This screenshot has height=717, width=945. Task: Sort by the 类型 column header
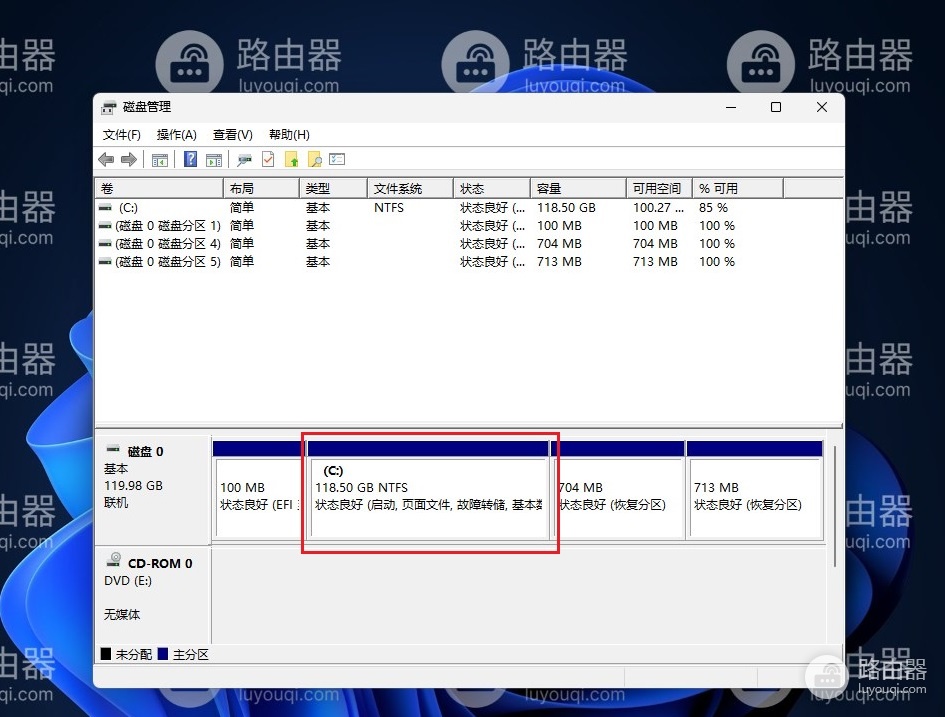coord(333,189)
